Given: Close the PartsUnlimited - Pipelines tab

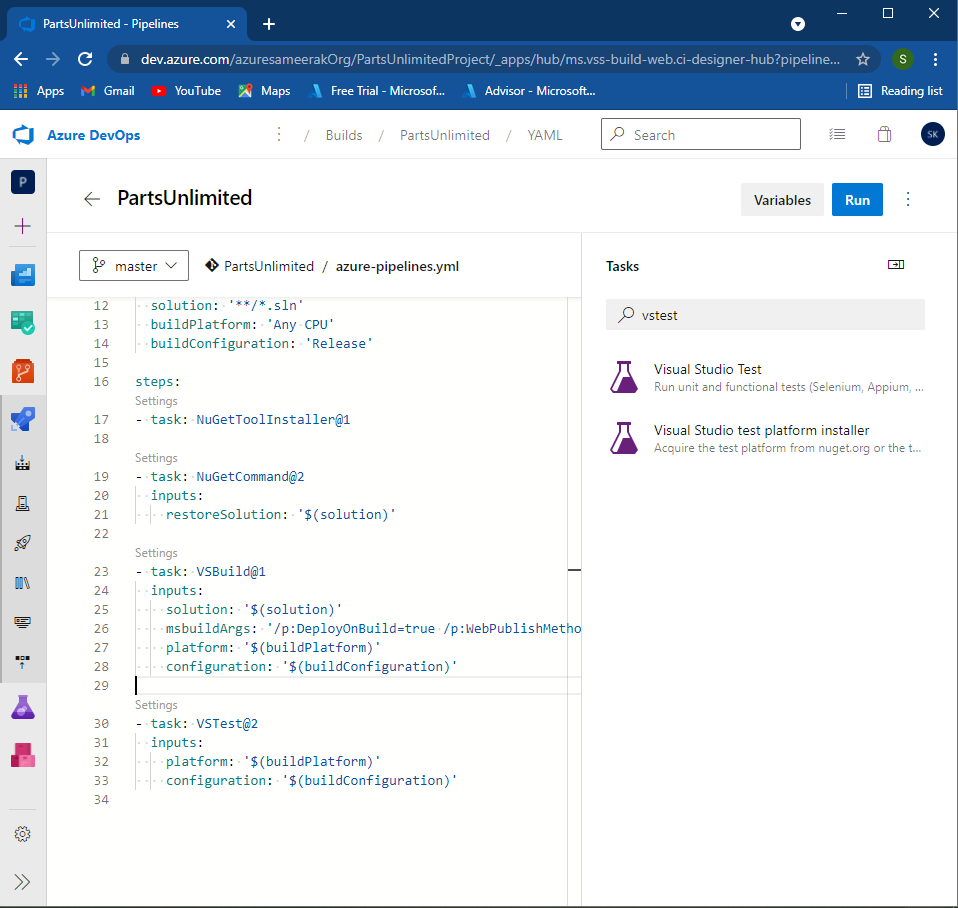Looking at the screenshot, I should coord(231,24).
